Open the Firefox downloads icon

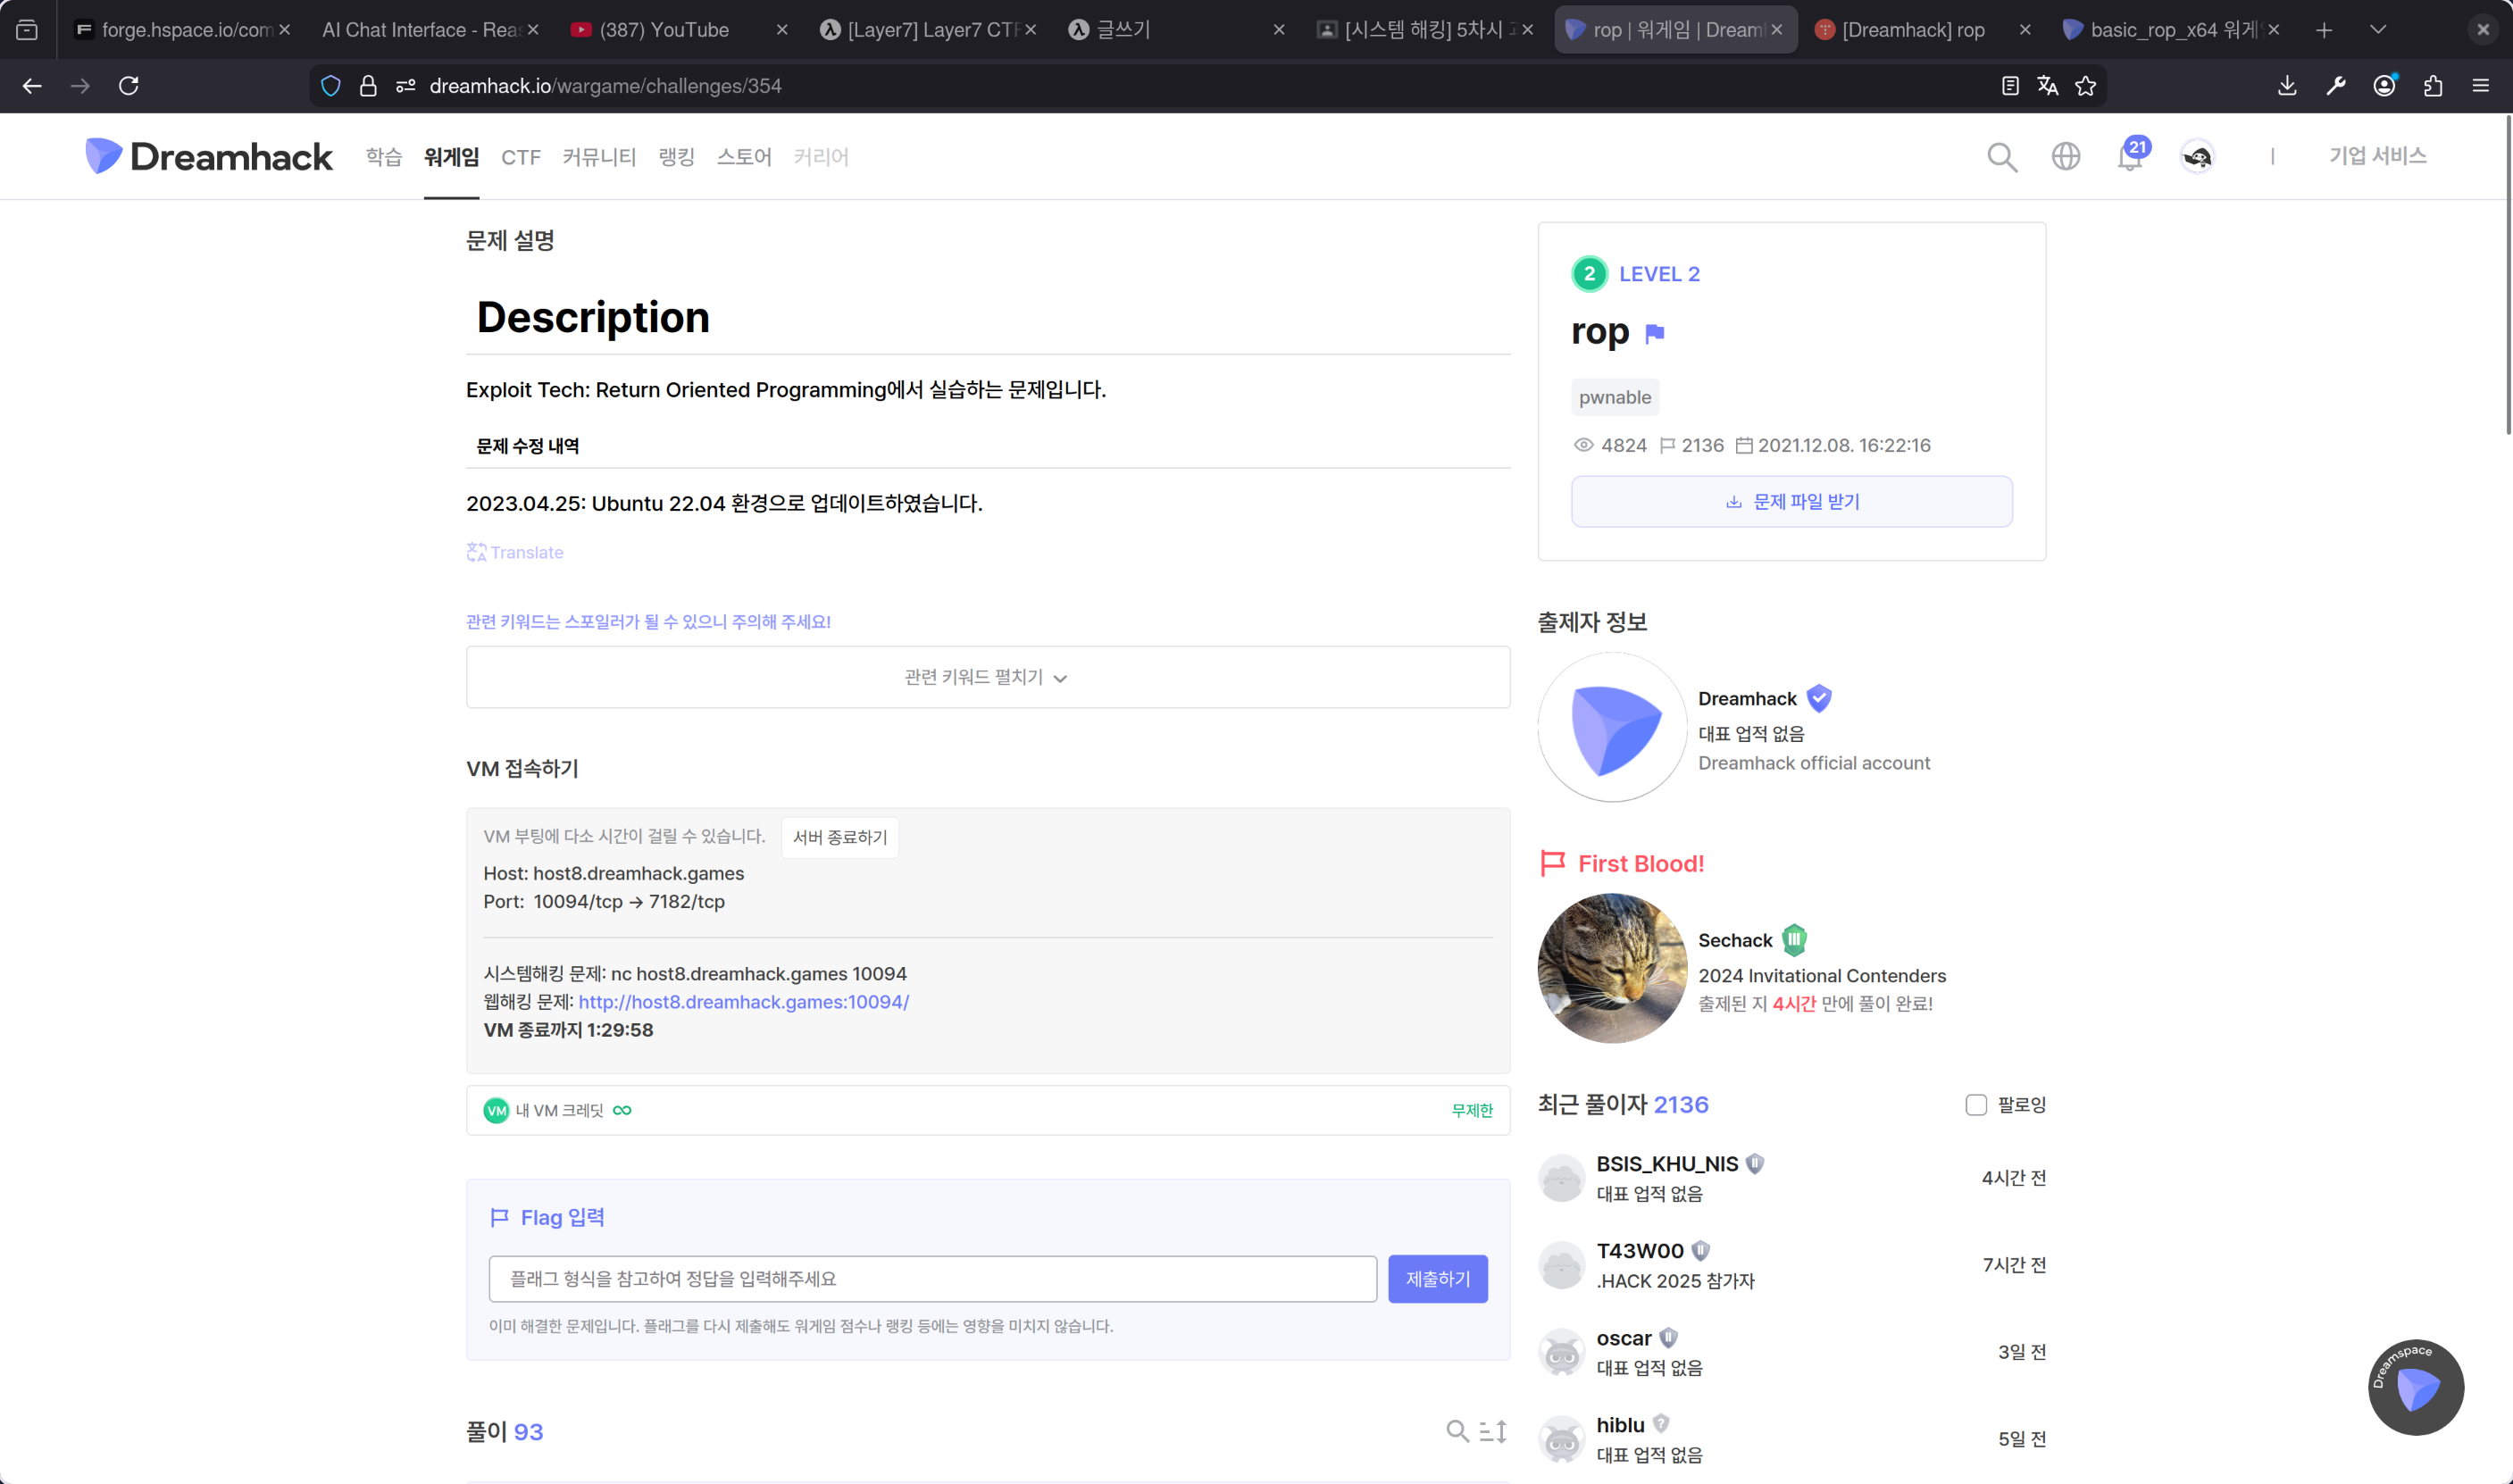pyautogui.click(x=2287, y=86)
